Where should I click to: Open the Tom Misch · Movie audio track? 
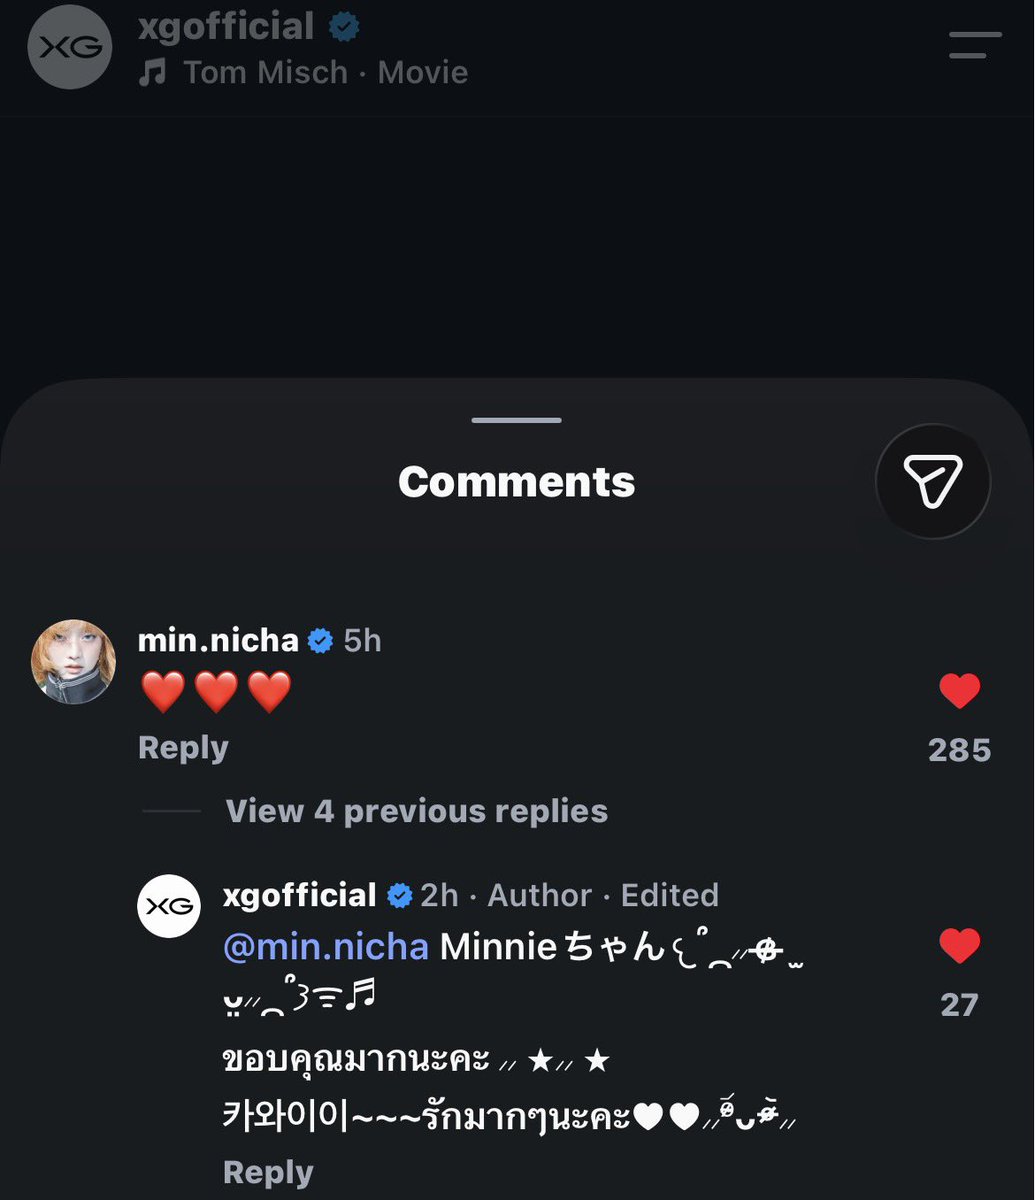(x=326, y=73)
